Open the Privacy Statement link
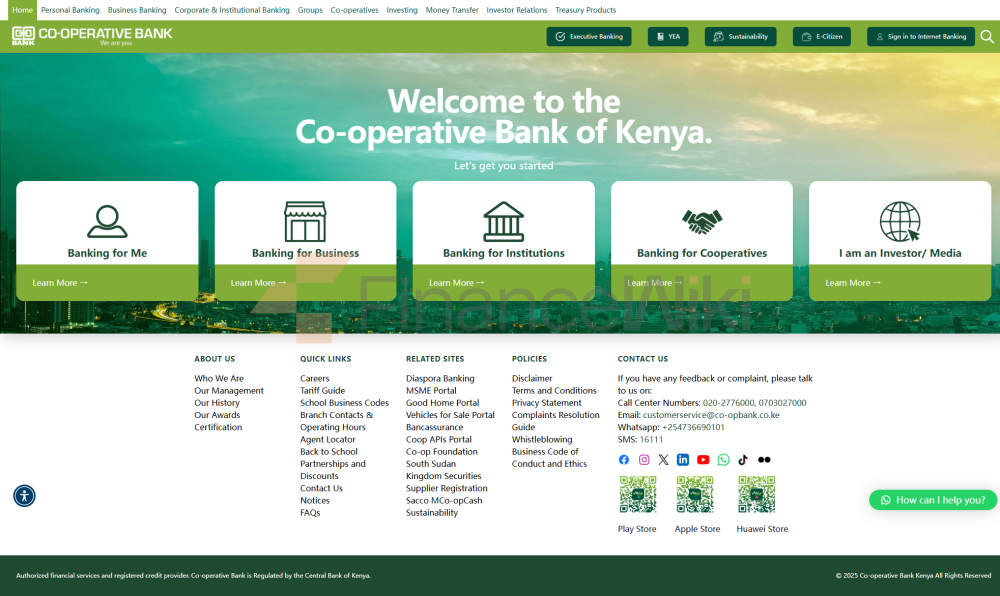 click(547, 402)
